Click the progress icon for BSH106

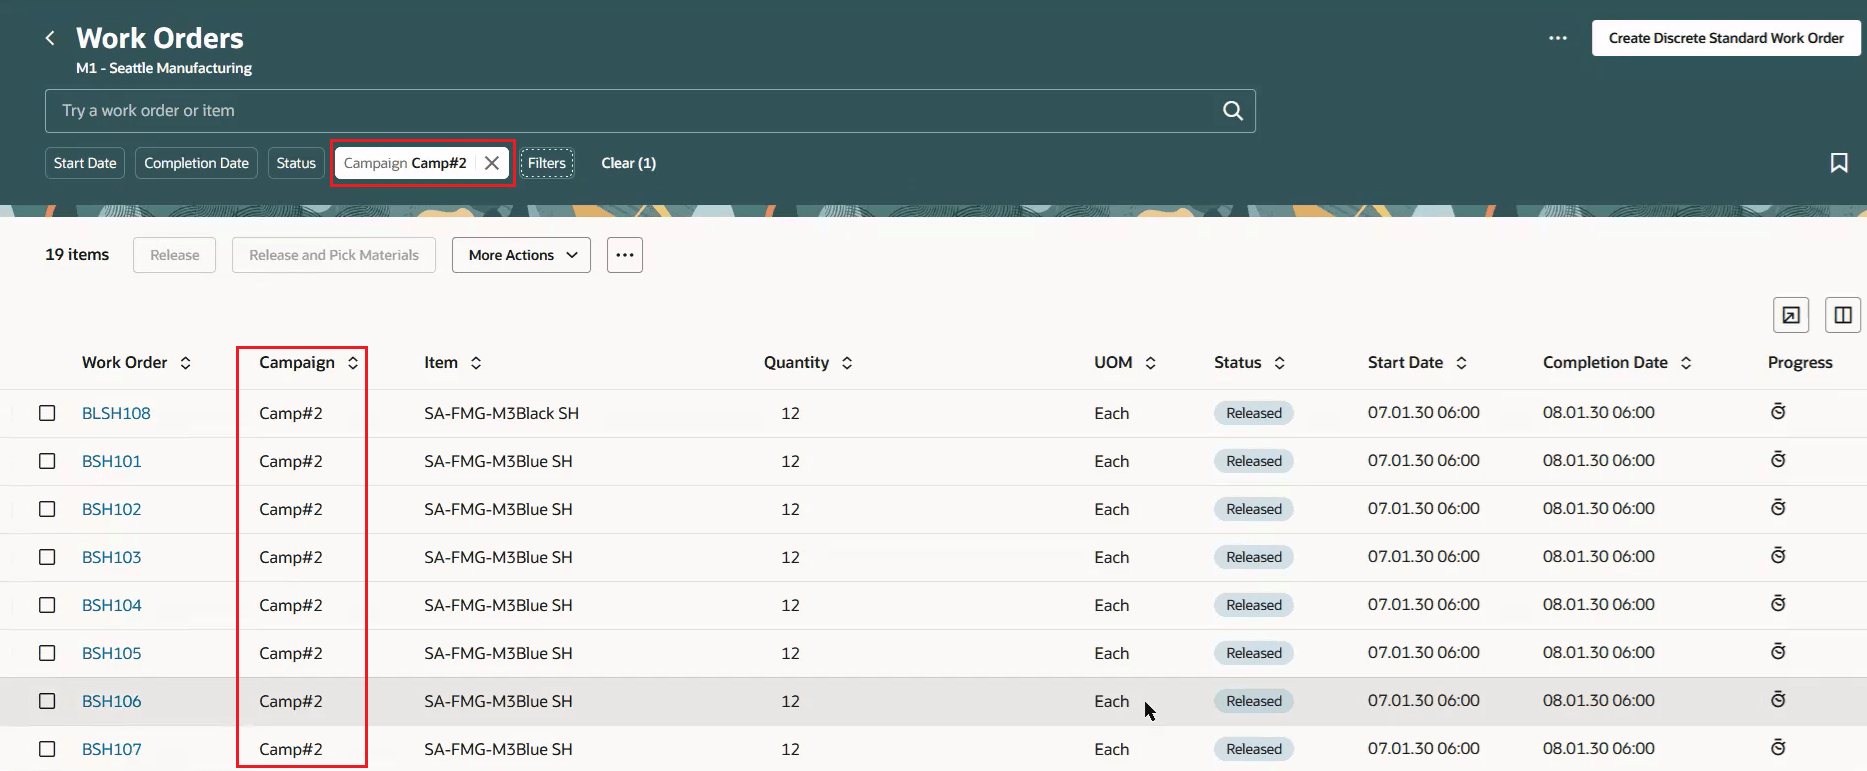point(1778,700)
